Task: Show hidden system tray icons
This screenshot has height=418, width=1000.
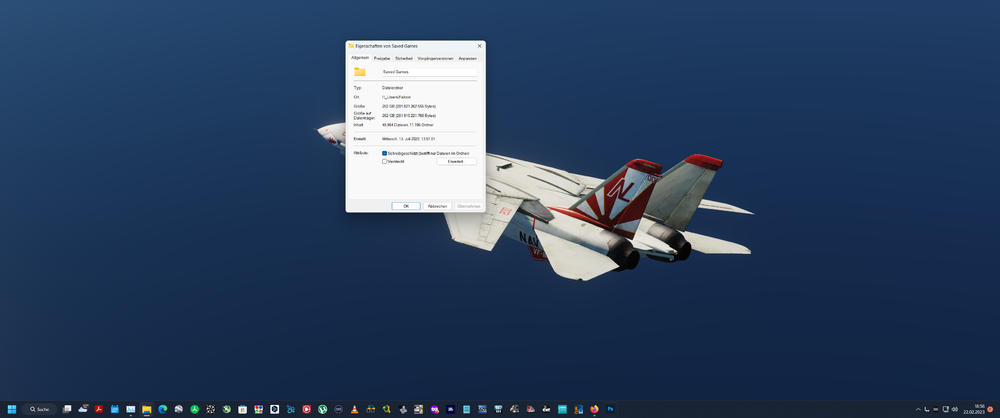Action: [x=918, y=409]
